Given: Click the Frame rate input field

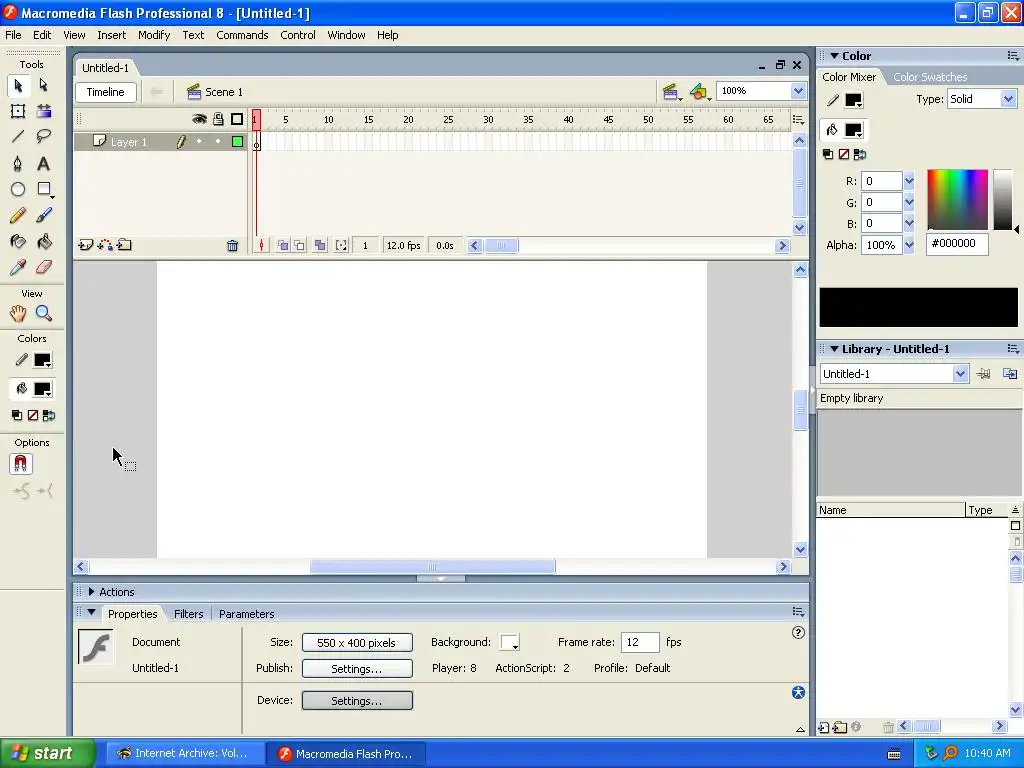Looking at the screenshot, I should [x=640, y=643].
